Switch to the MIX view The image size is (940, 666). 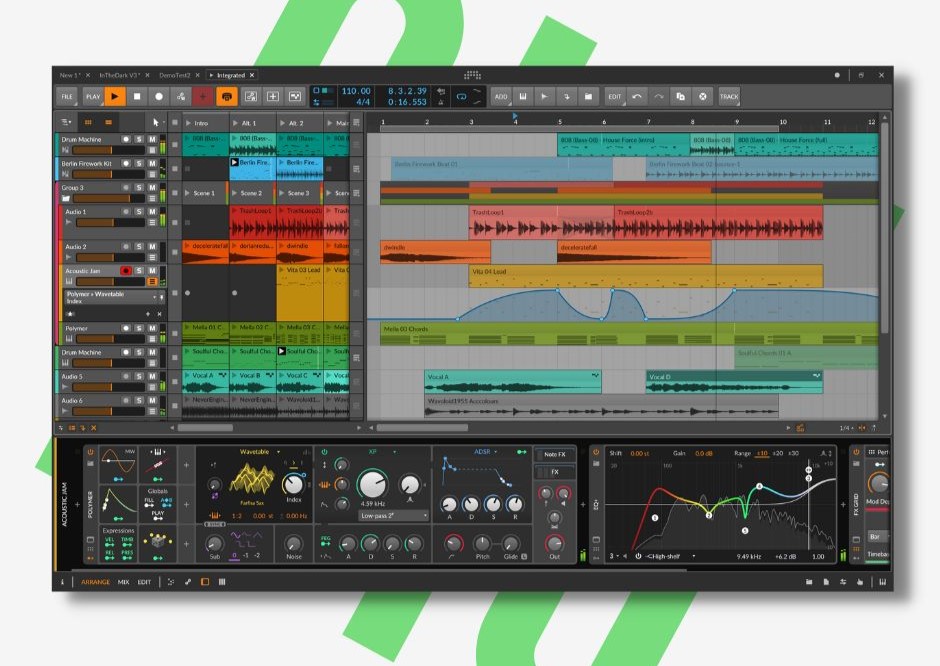[123, 581]
